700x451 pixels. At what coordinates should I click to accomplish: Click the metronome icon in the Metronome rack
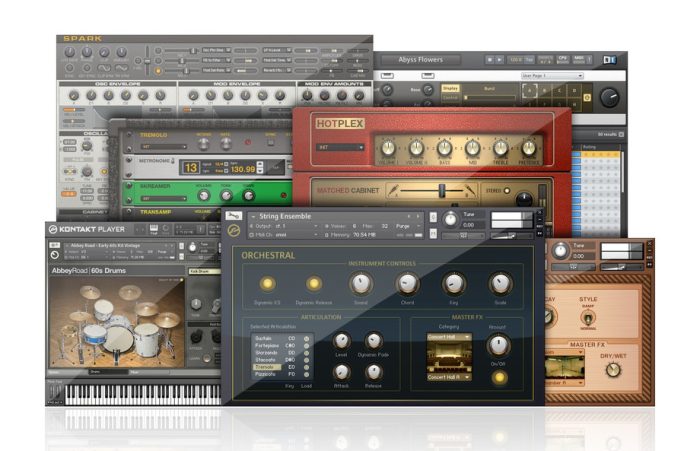[173, 161]
